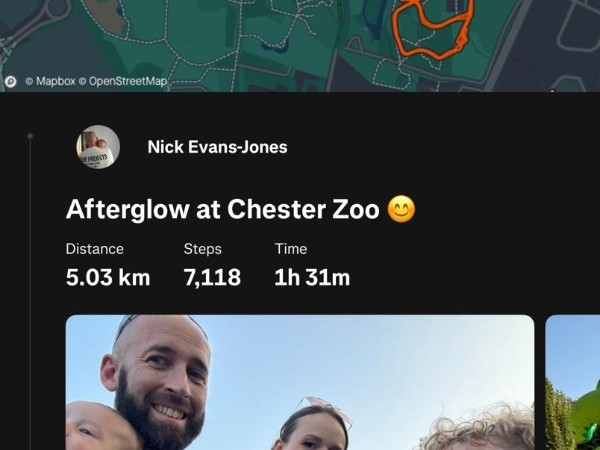This screenshot has height=450, width=600.
Task: Open the partially visible second photo
Action: [572, 382]
